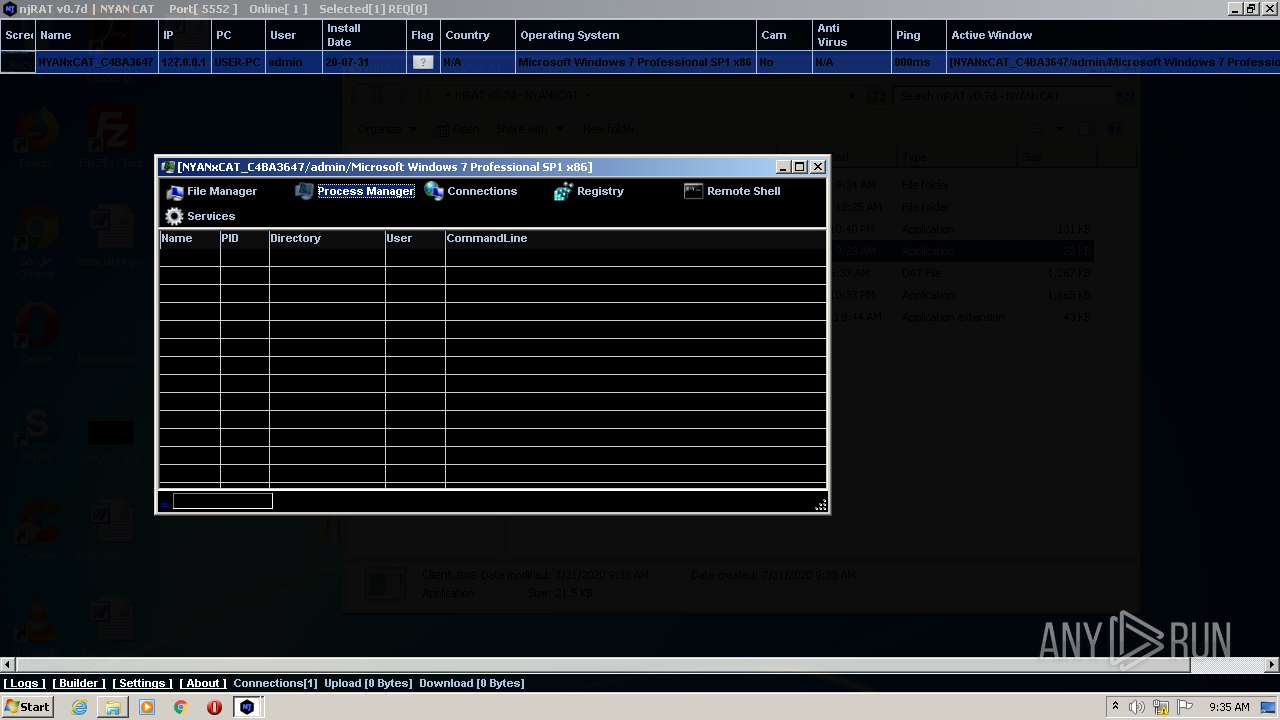Click the search field at process window bottom
This screenshot has height=720, width=1280.
click(222, 501)
